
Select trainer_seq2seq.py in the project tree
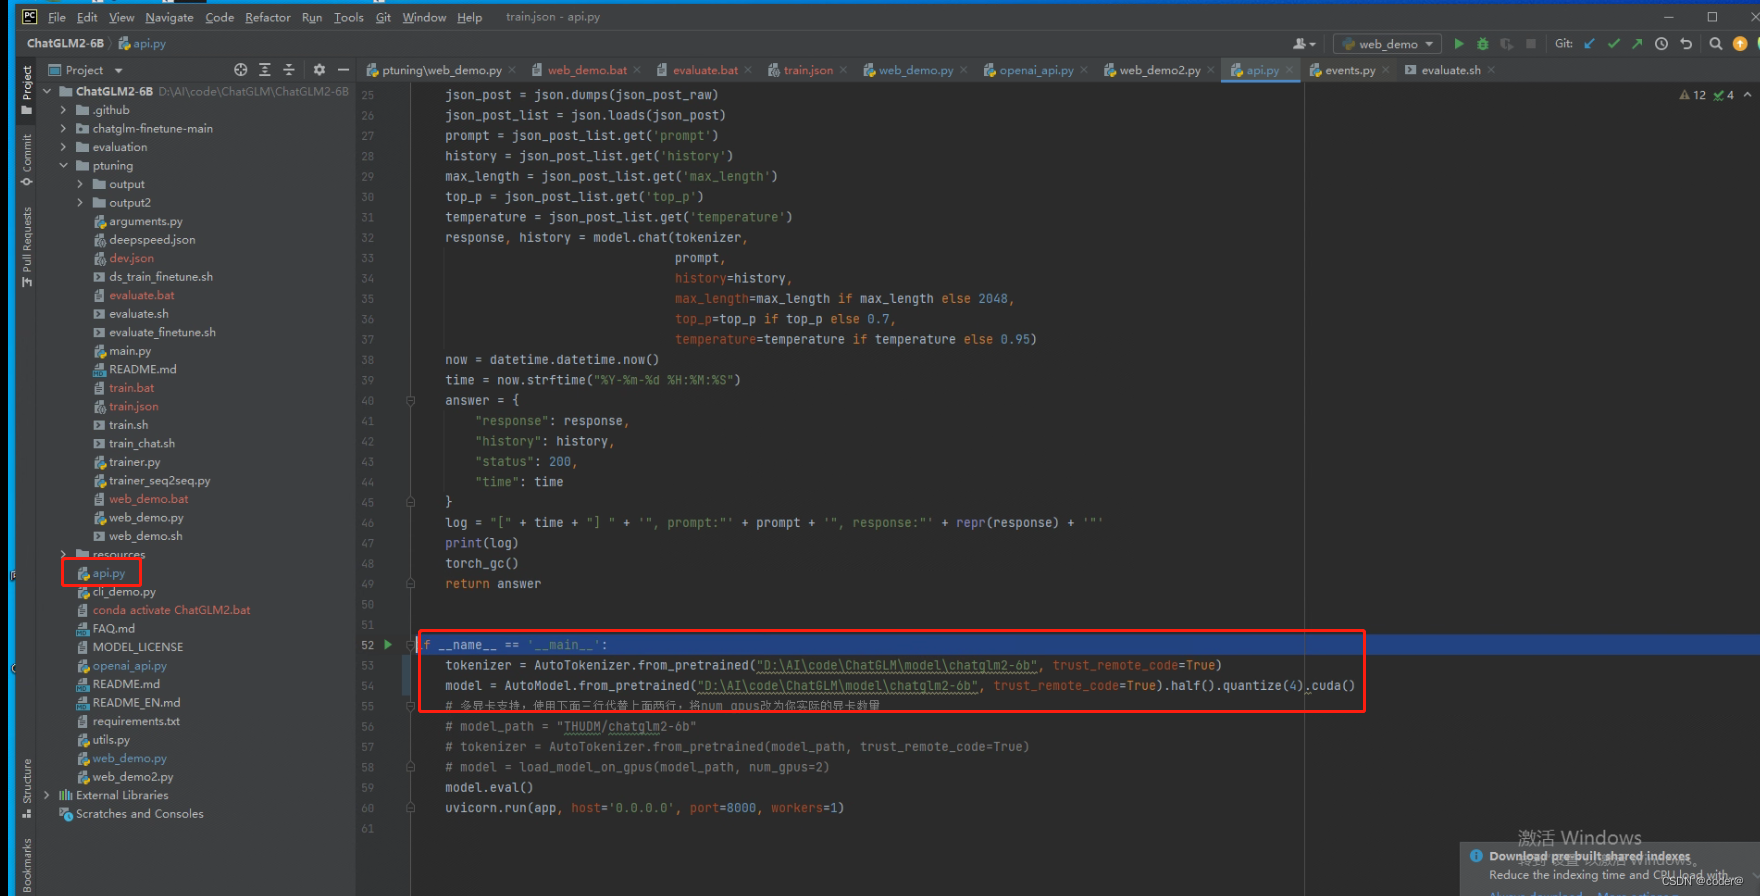159,480
